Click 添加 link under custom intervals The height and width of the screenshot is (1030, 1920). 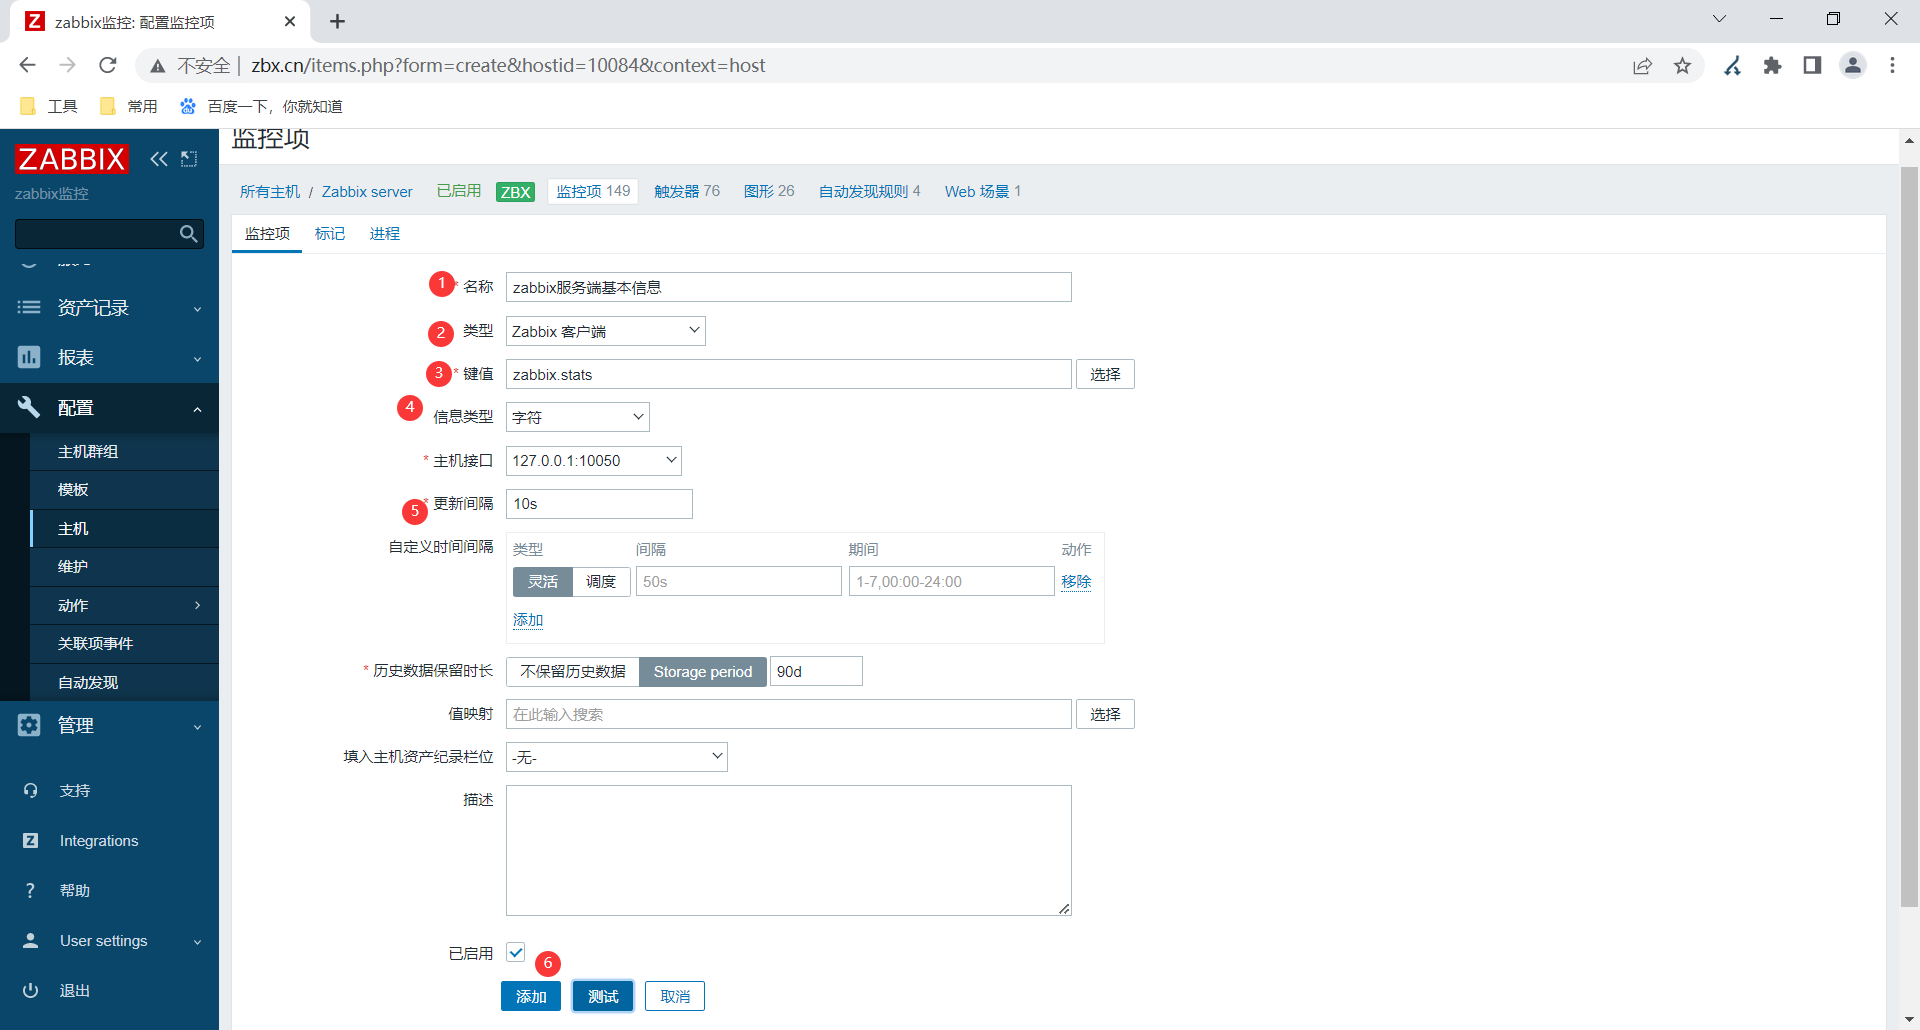[528, 620]
